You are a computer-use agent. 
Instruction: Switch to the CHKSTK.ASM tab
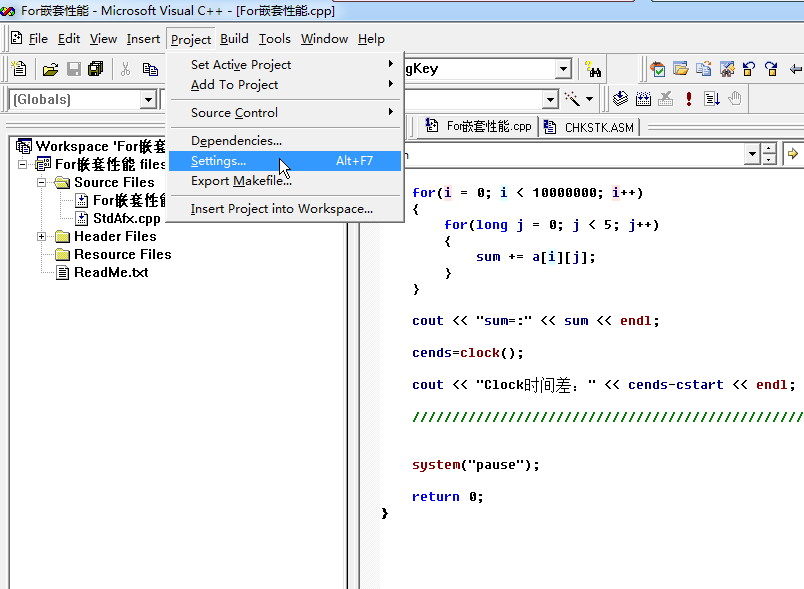coord(599,127)
